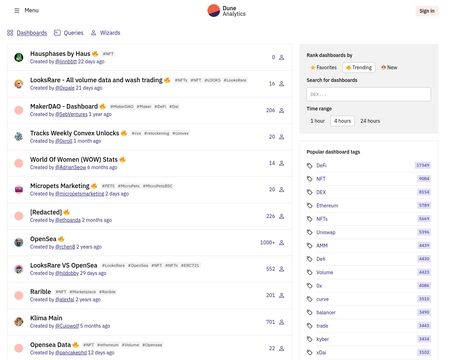The height and width of the screenshot is (360, 450).
Task: Click Micropets Marketing avatar icon
Action: tap(19, 189)
